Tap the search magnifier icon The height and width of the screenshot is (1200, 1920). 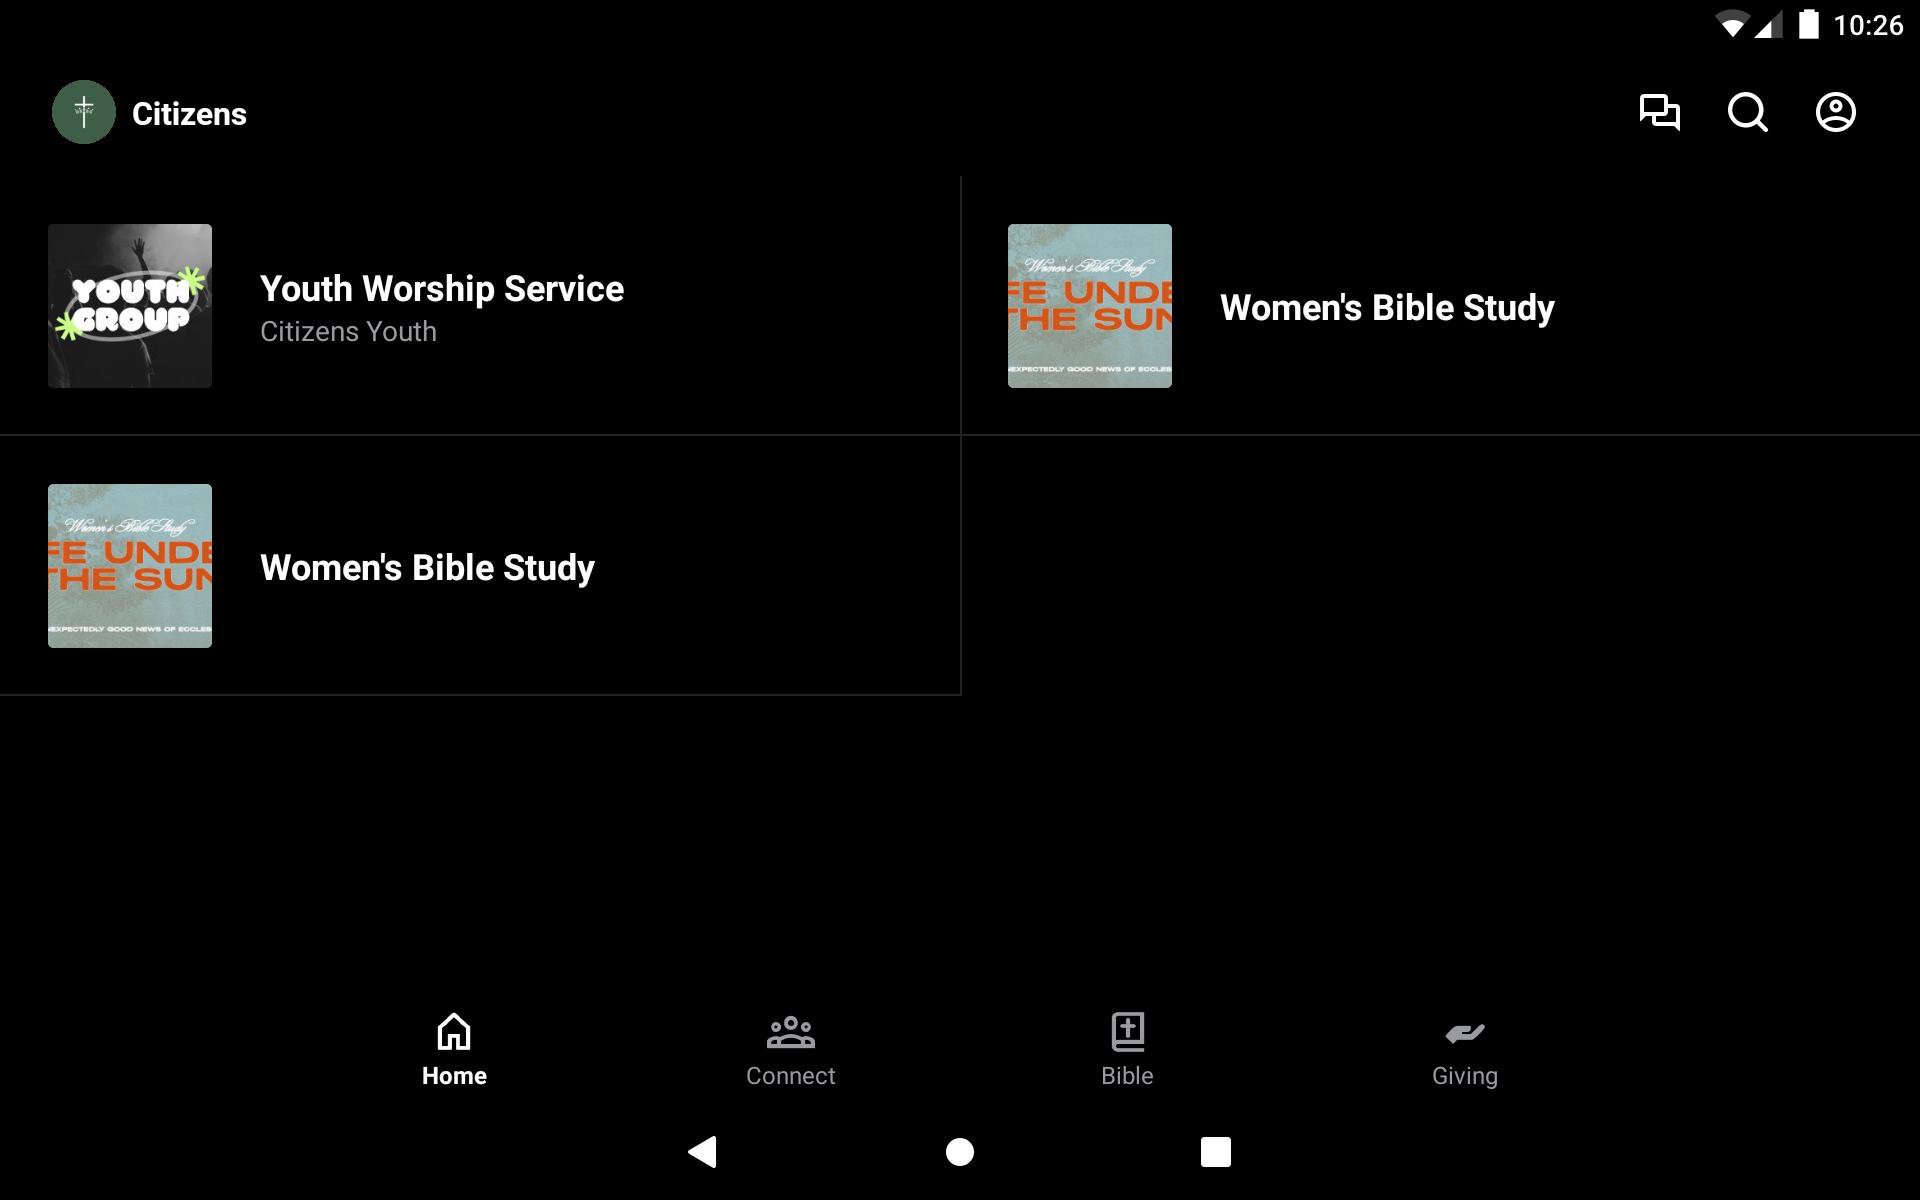coord(1747,112)
